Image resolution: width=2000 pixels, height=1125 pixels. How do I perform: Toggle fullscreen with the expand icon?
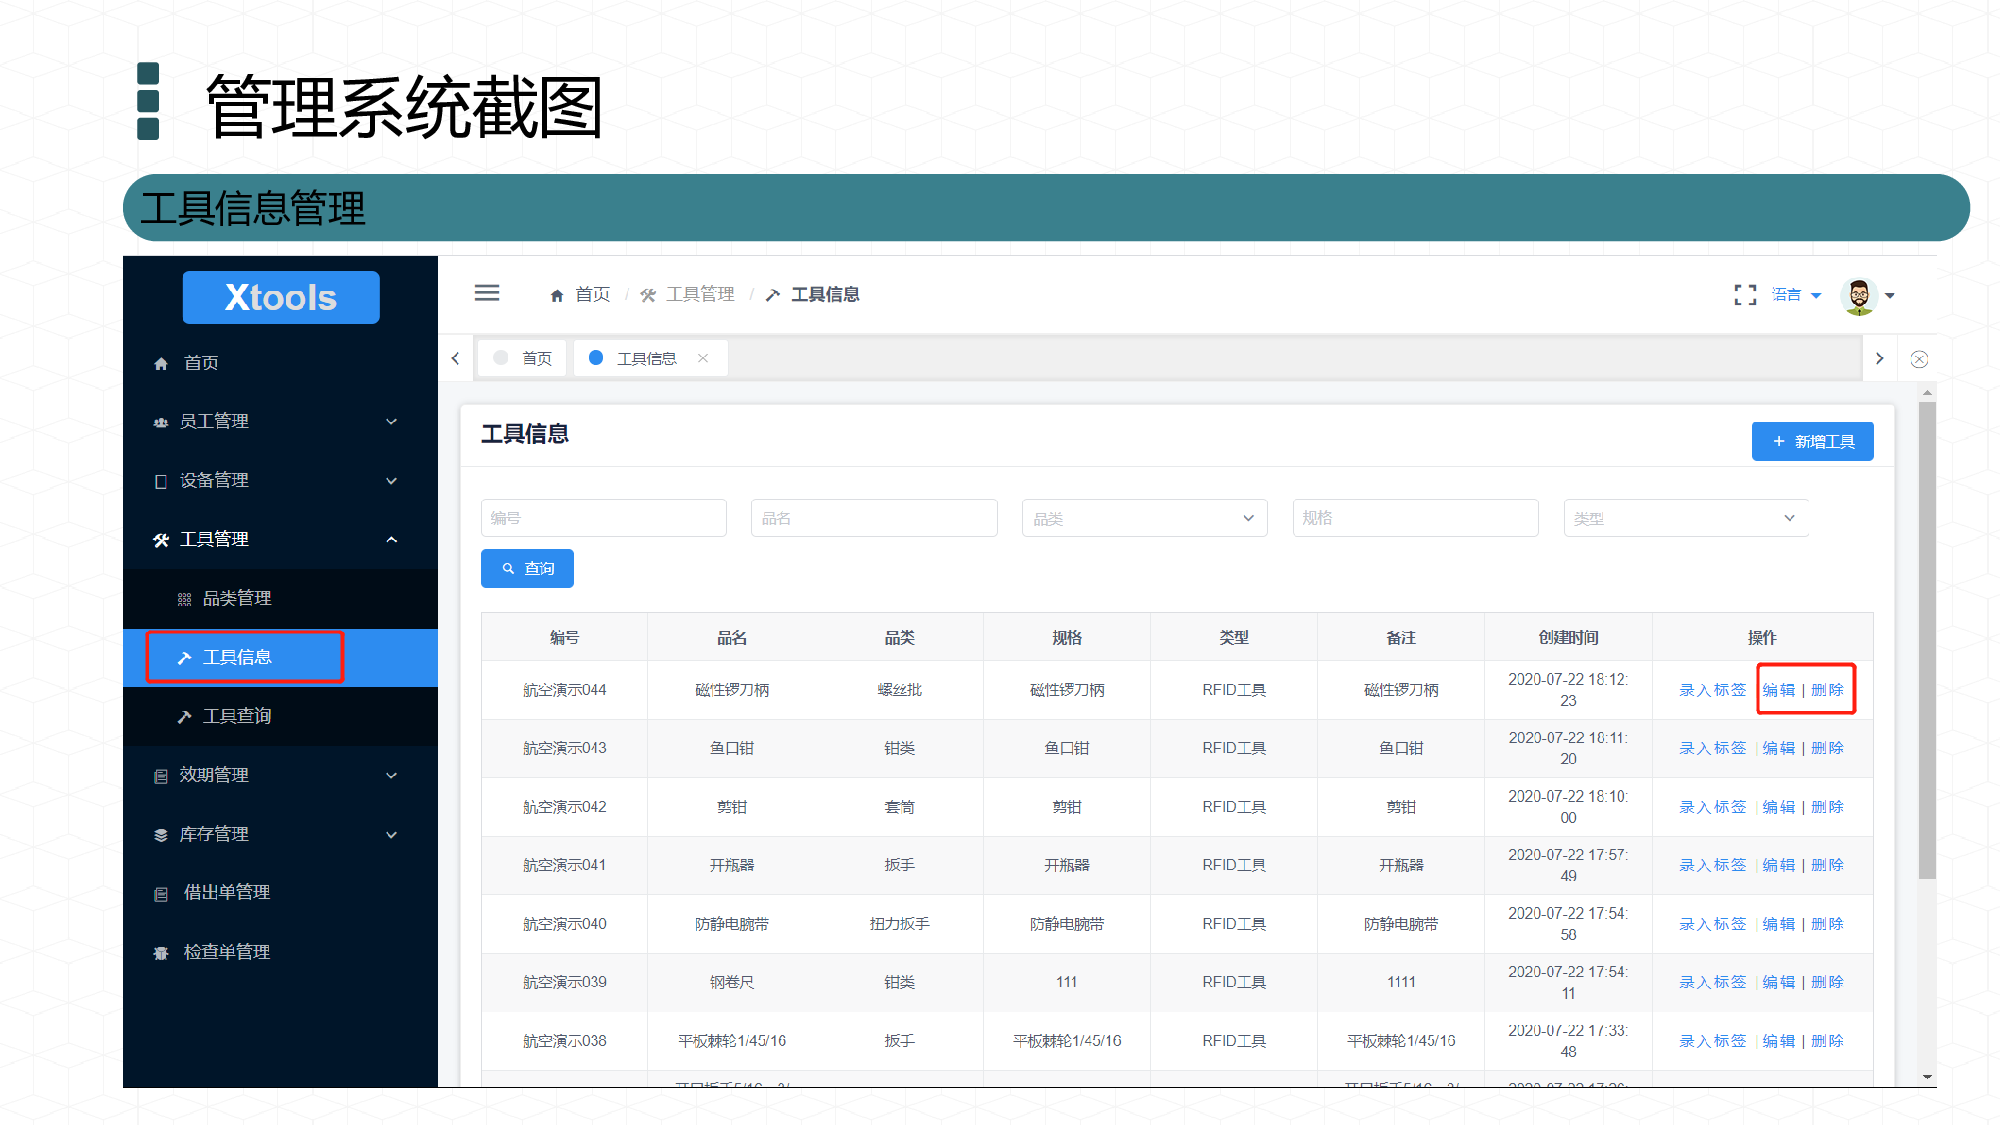click(1745, 295)
